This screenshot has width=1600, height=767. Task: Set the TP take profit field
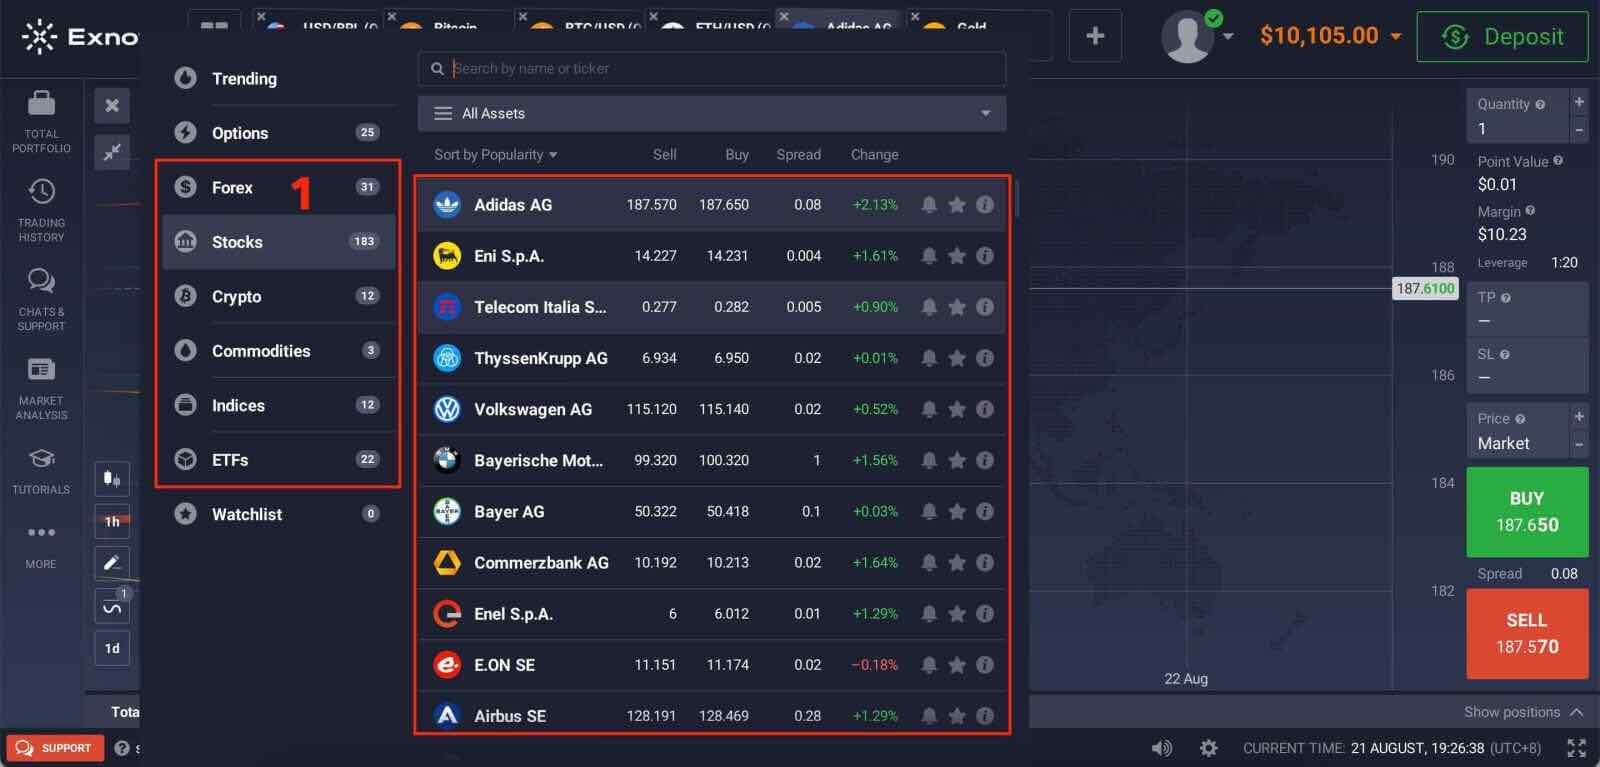1527,309
